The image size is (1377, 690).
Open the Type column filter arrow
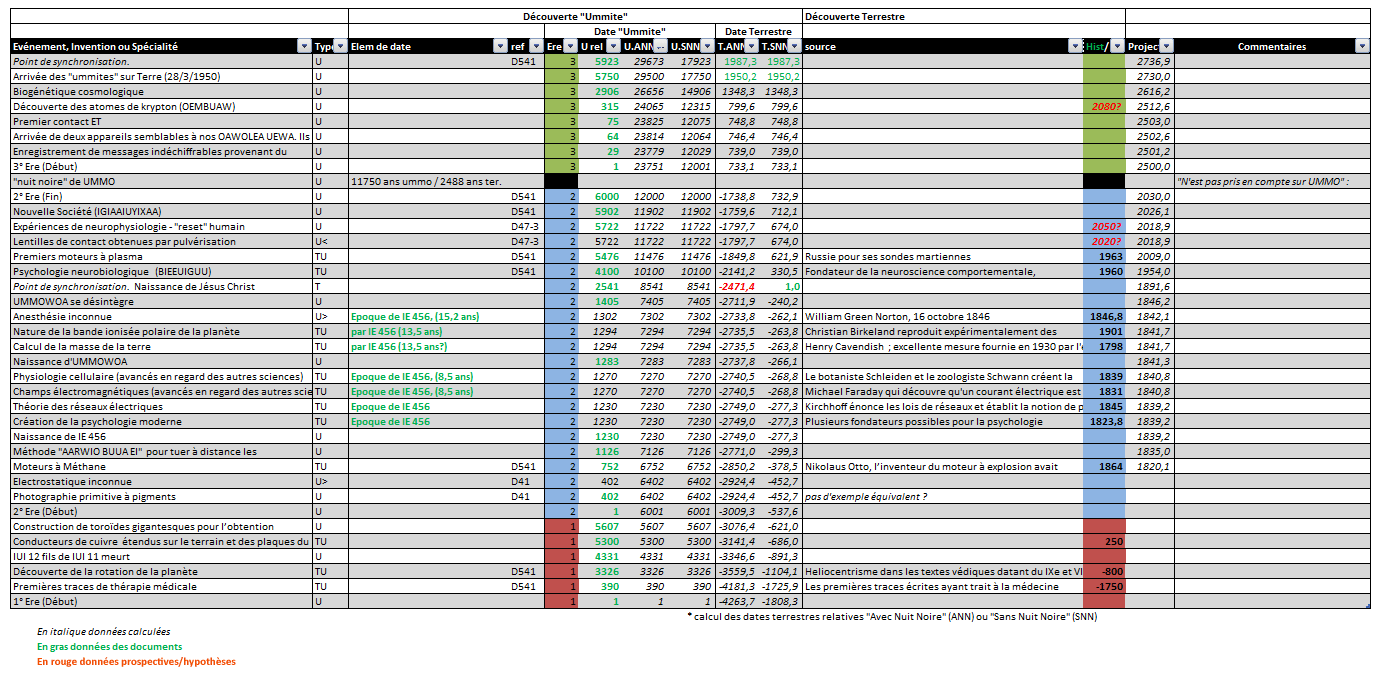339,47
